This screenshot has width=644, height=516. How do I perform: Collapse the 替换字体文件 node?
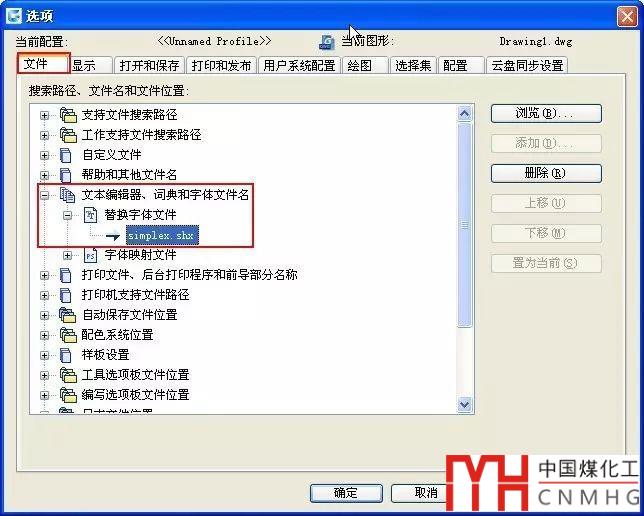tap(67, 215)
